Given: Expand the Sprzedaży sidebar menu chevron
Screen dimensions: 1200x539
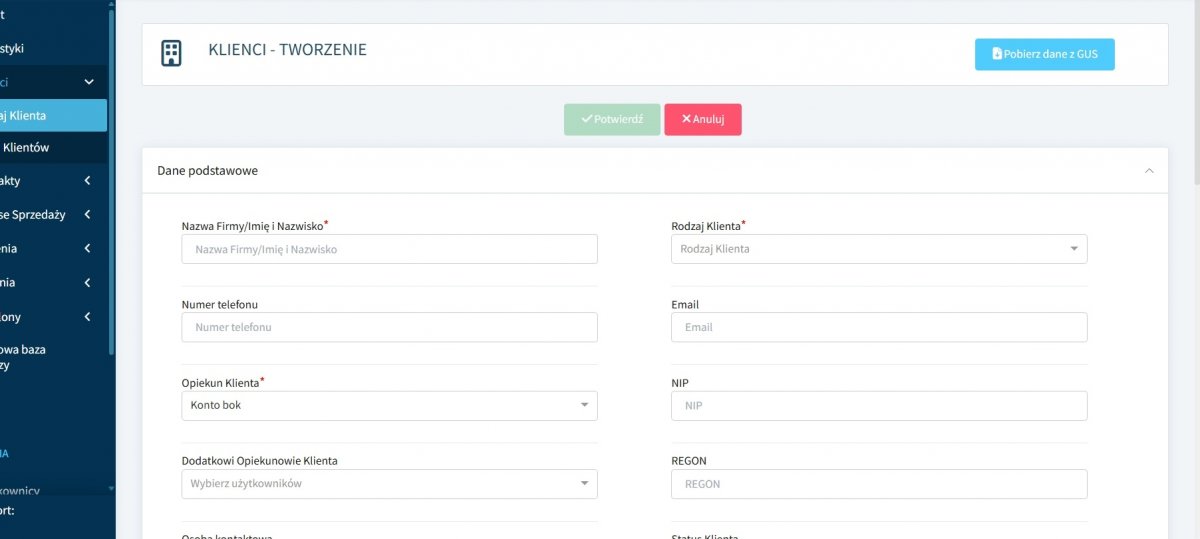Looking at the screenshot, I should point(88,214).
